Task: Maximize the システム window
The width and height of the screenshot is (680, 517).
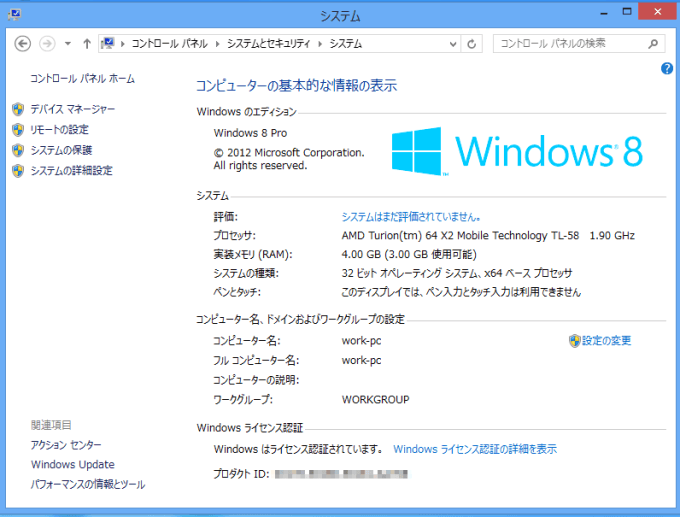Action: (627, 12)
